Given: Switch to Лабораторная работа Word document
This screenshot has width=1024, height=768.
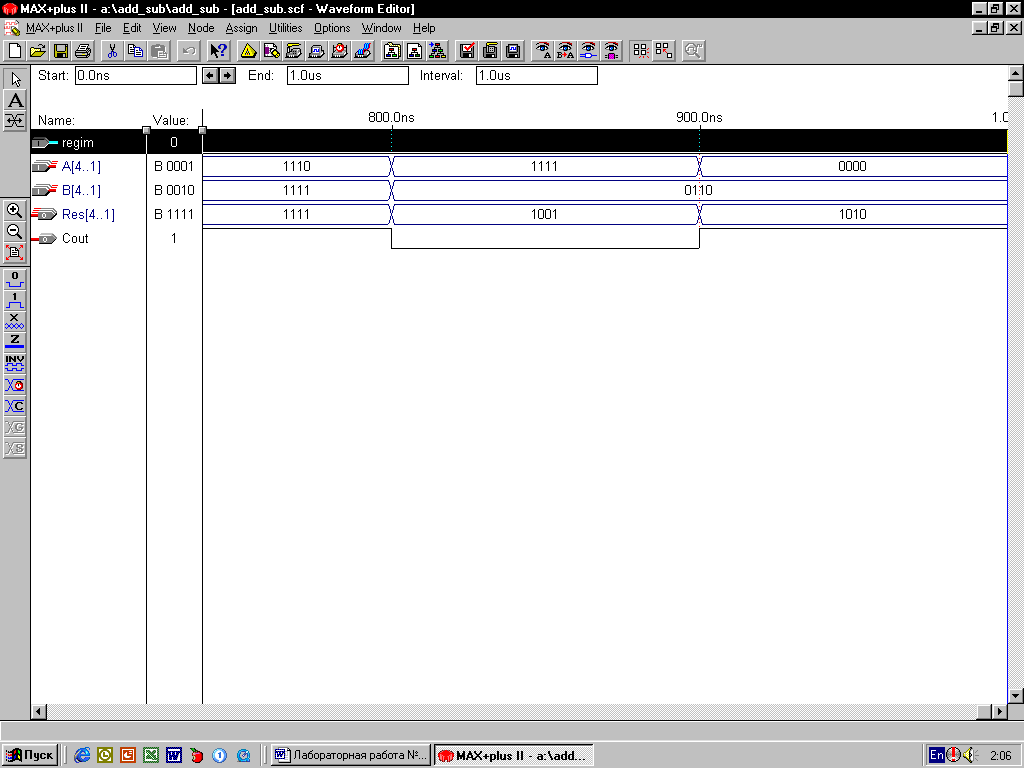Looking at the screenshot, I should tap(351, 755).
